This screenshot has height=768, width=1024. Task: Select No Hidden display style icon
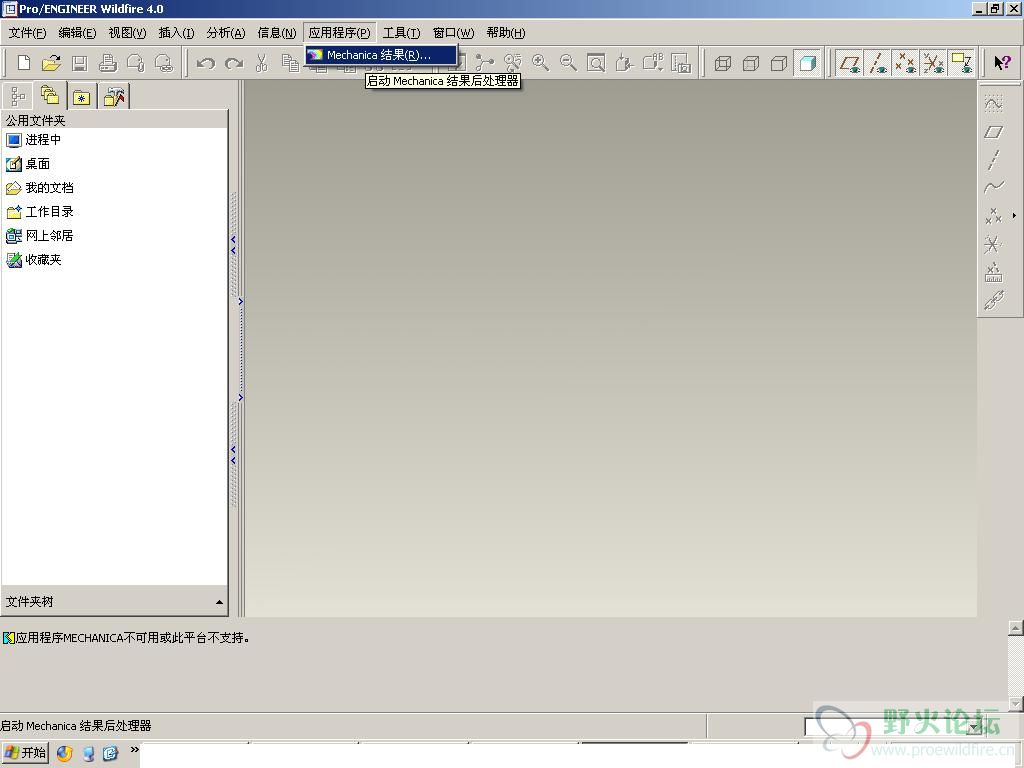tap(779, 63)
